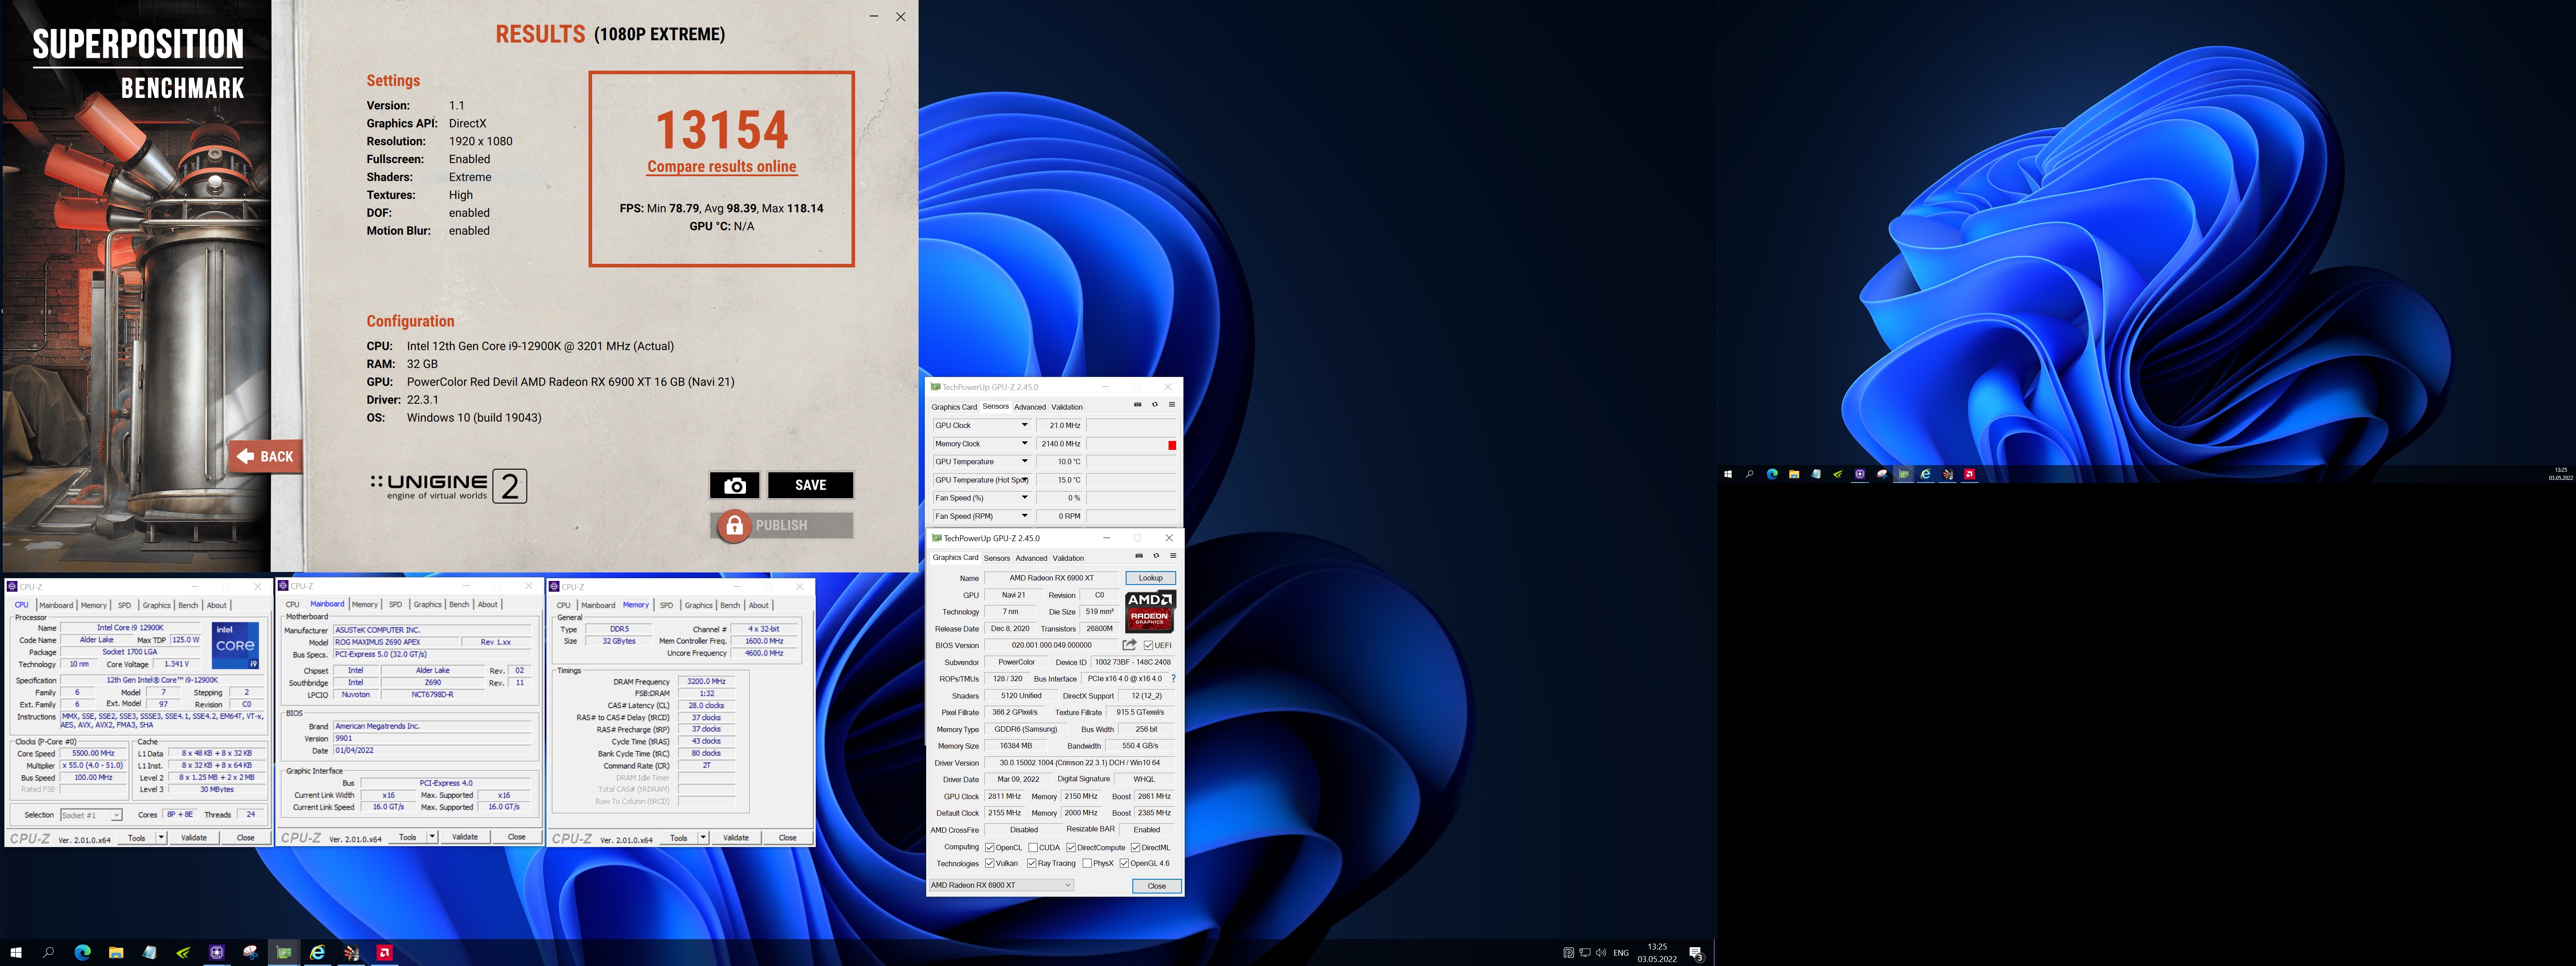Image resolution: width=2576 pixels, height=966 pixels.
Task: Open NVIDIA icon on main taskbar
Action: [x=183, y=952]
